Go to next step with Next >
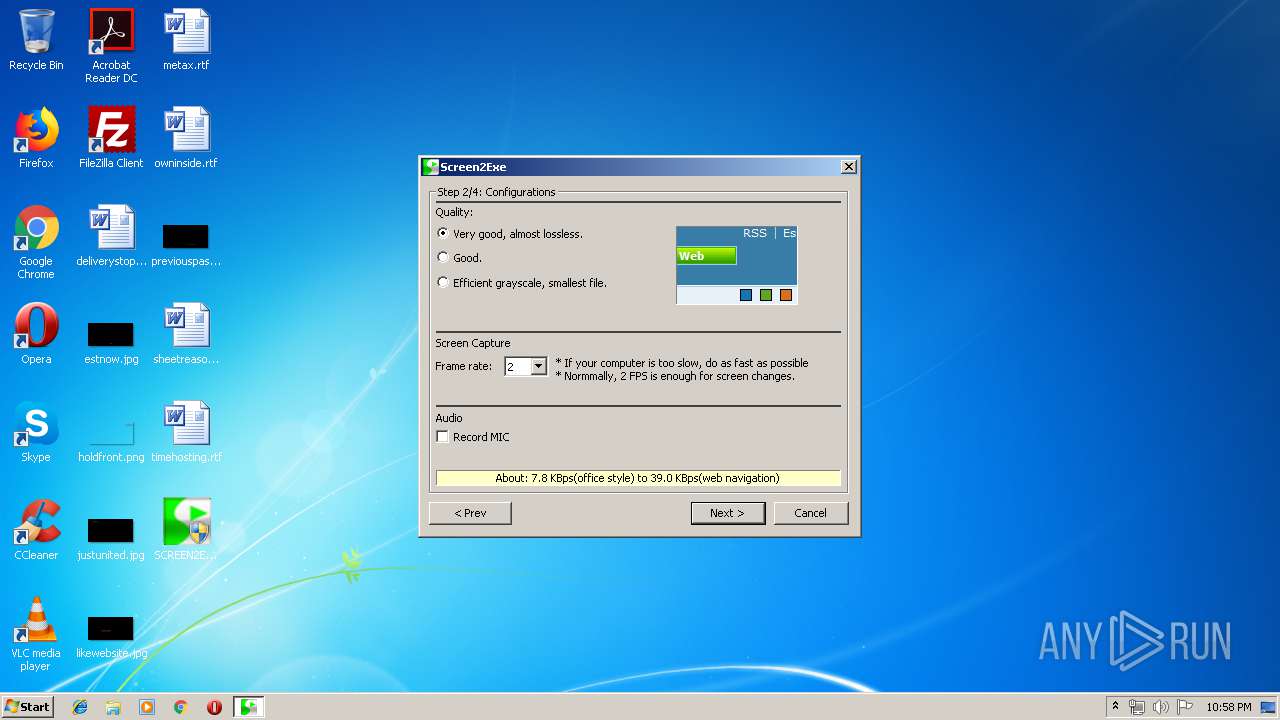The image size is (1280, 720). (x=728, y=513)
